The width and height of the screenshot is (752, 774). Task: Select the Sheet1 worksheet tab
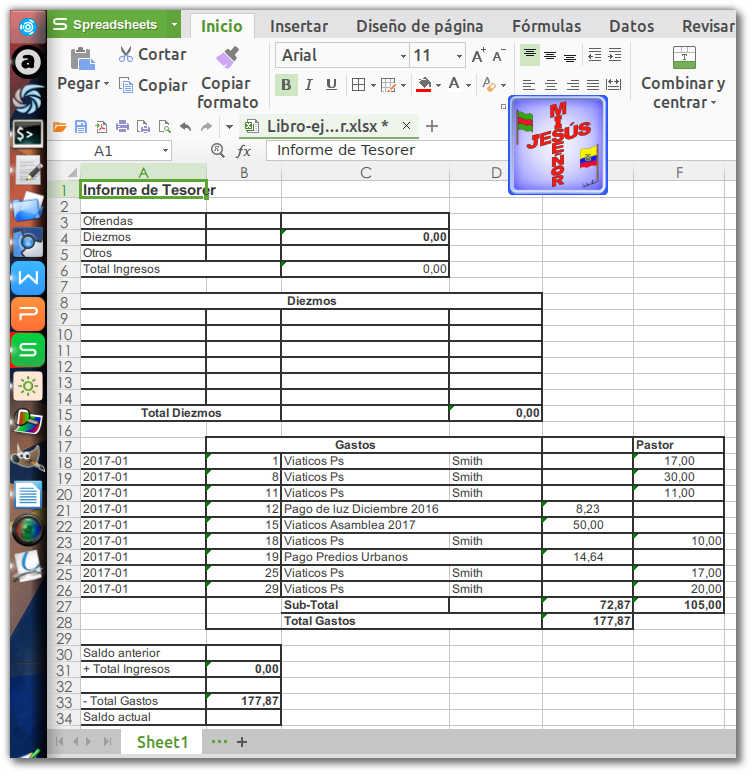tap(162, 742)
